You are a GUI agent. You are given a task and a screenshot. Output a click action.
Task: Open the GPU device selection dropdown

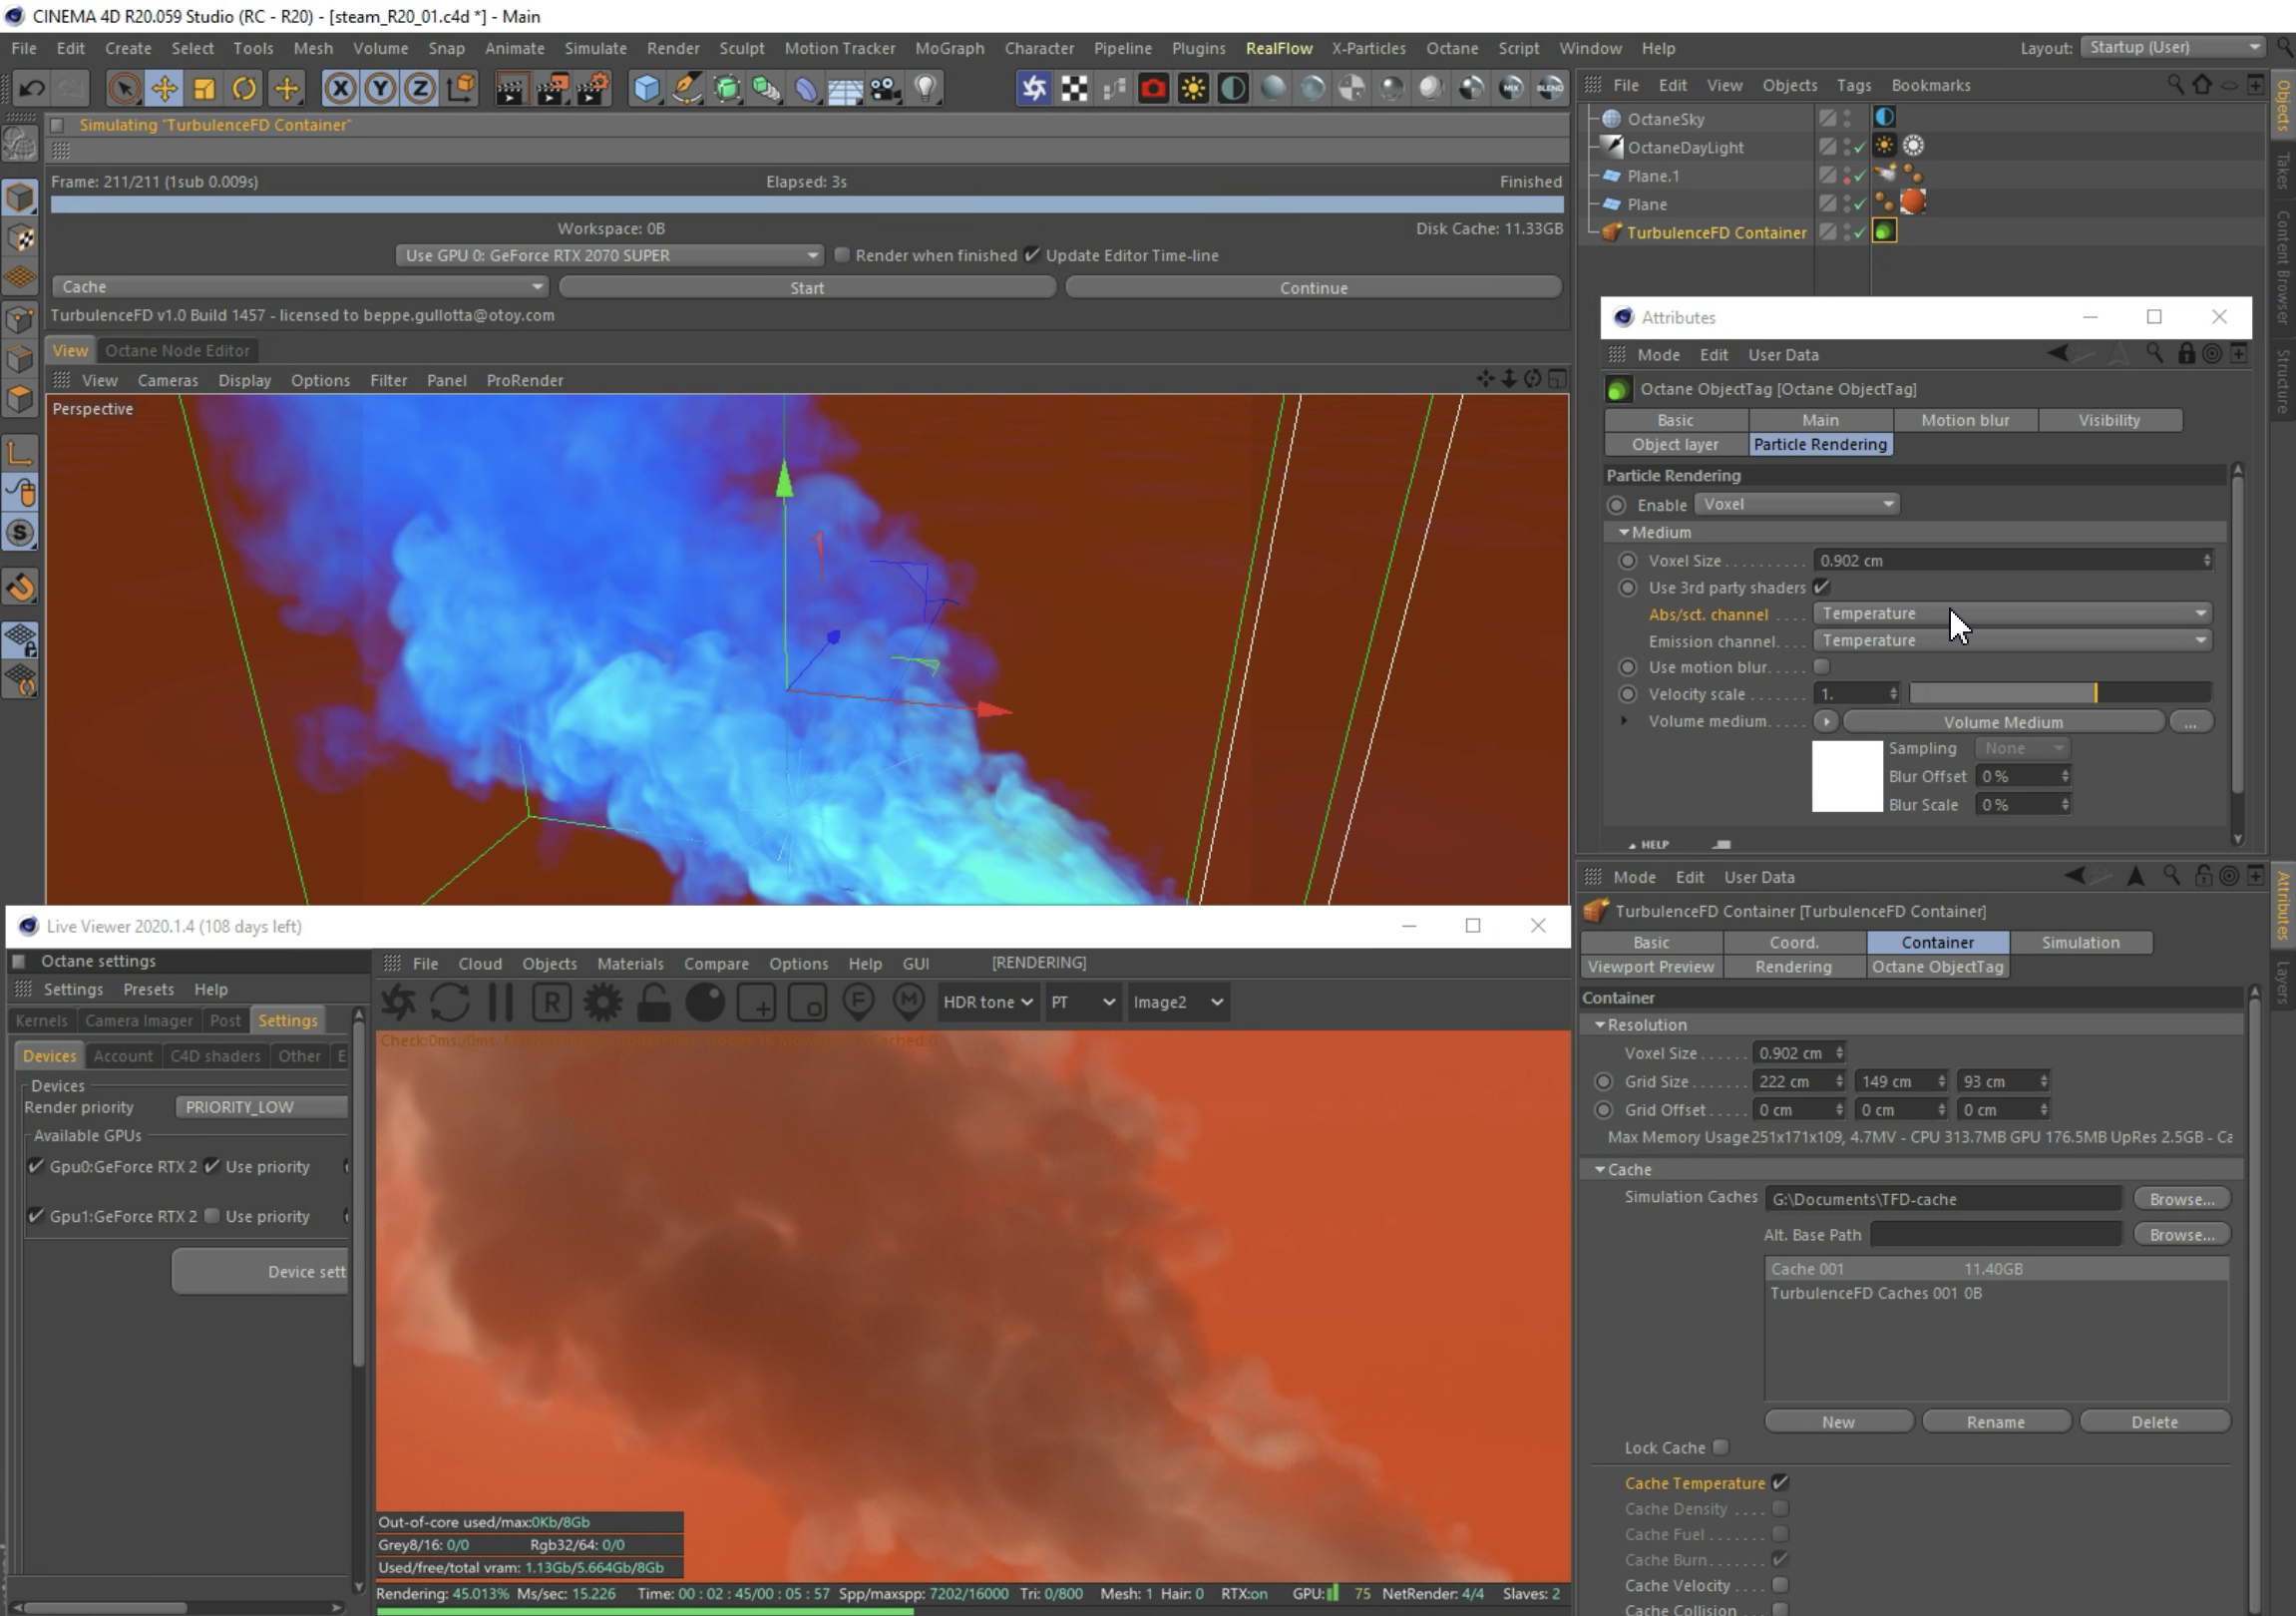click(609, 255)
